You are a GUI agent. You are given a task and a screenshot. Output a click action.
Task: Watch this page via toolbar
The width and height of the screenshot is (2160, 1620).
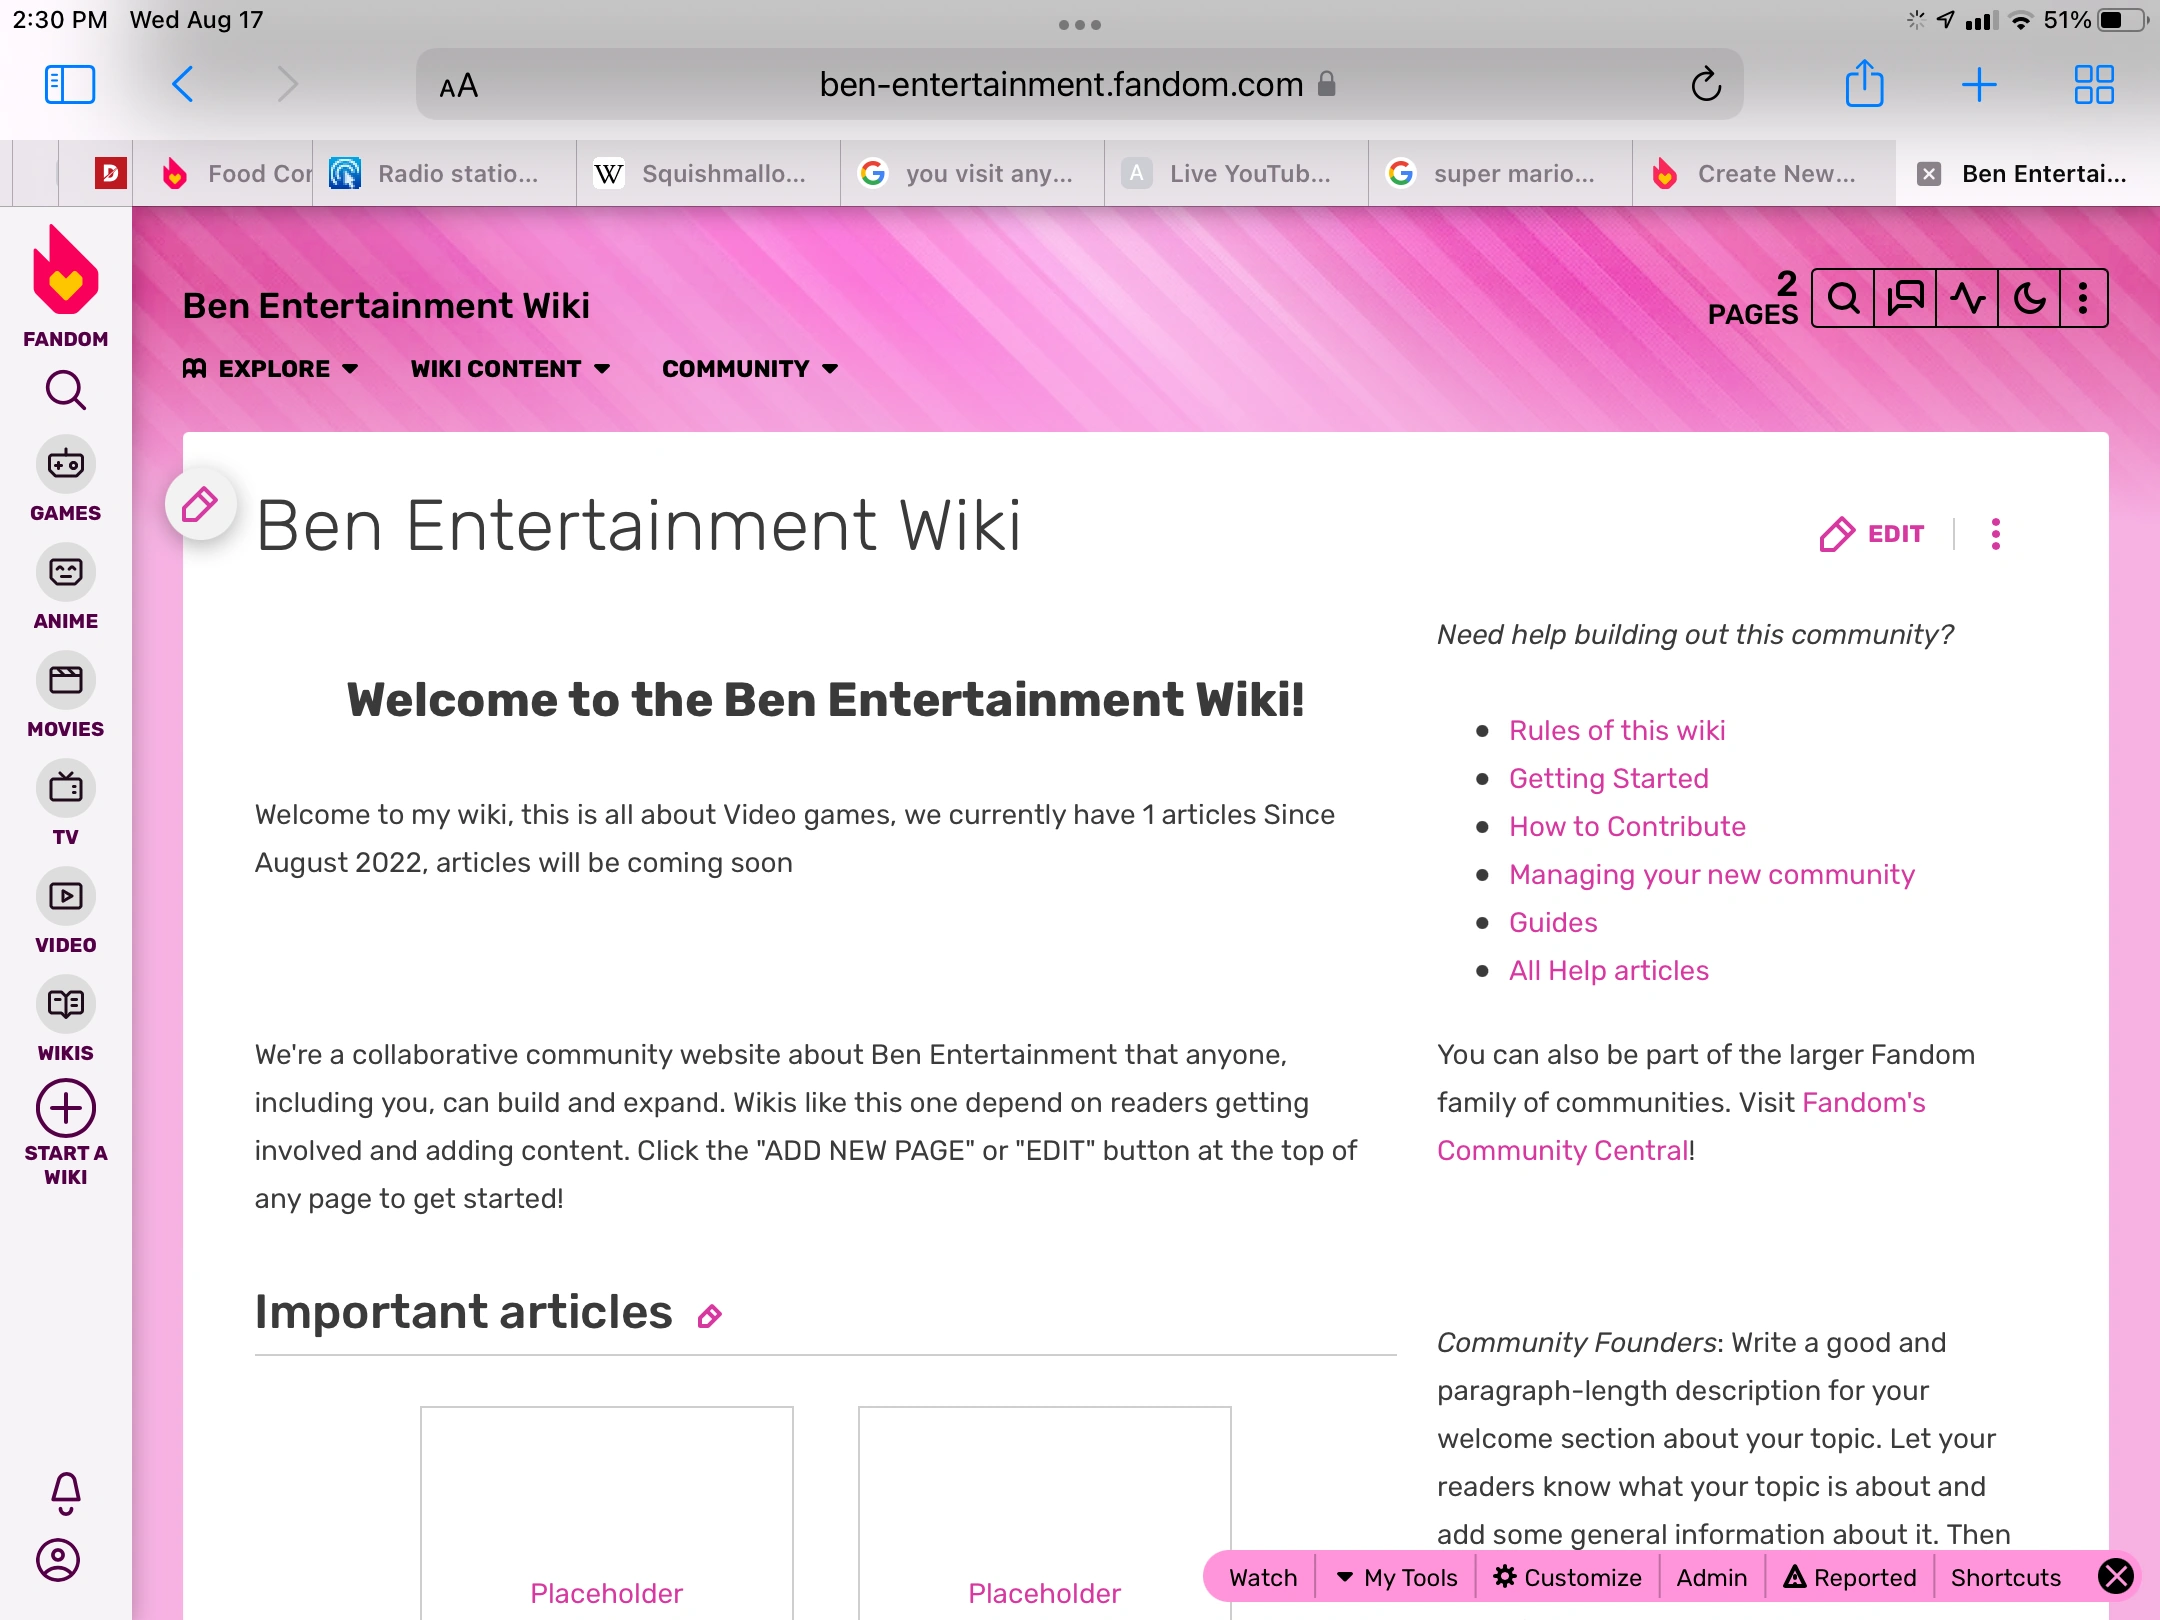click(1262, 1578)
